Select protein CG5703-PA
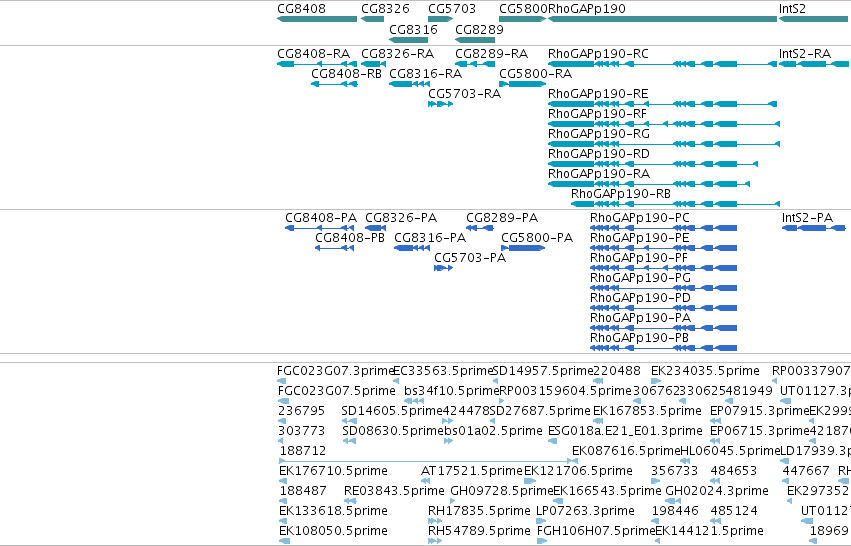Image resolution: width=851 pixels, height=546 pixels. 443,268
